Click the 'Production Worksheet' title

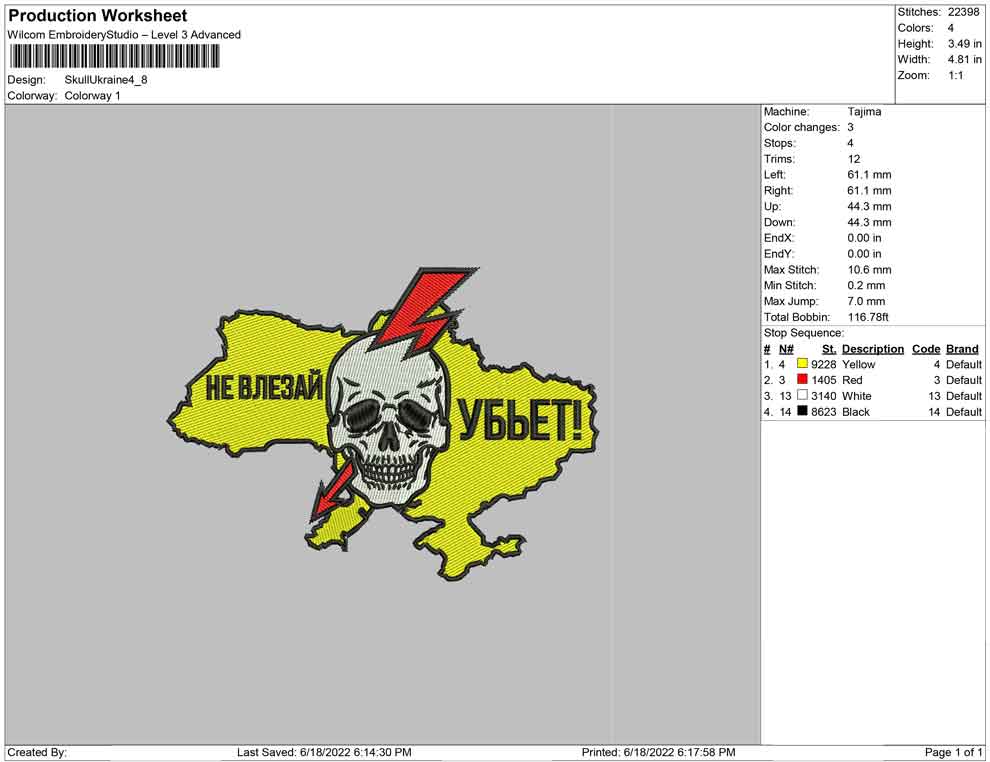pos(98,16)
